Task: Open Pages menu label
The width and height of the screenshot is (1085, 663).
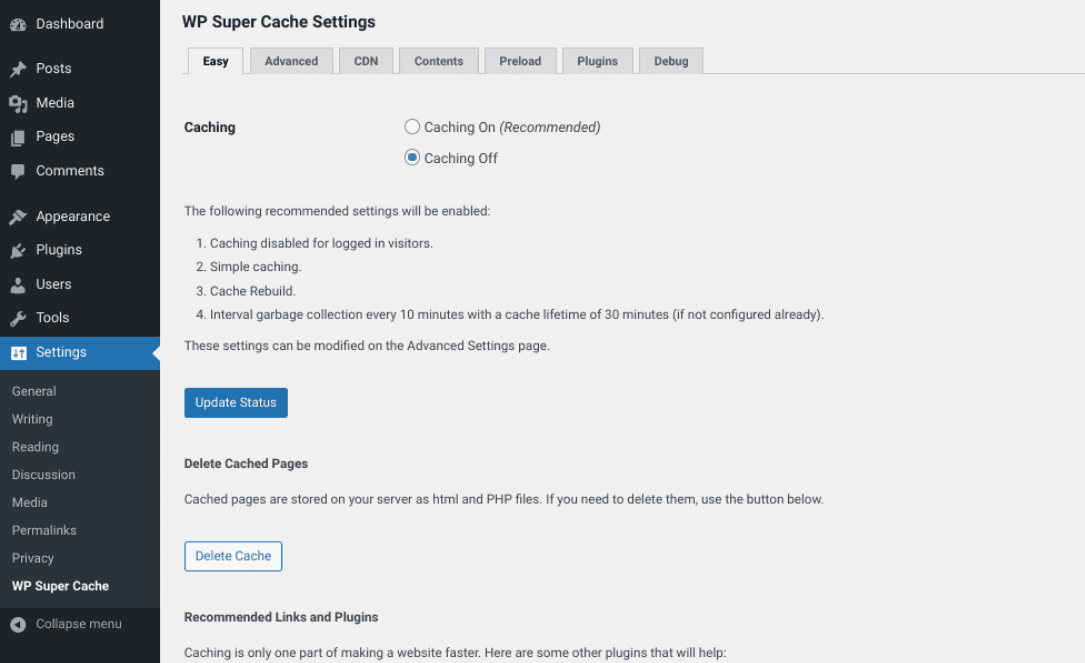Action: pos(55,136)
